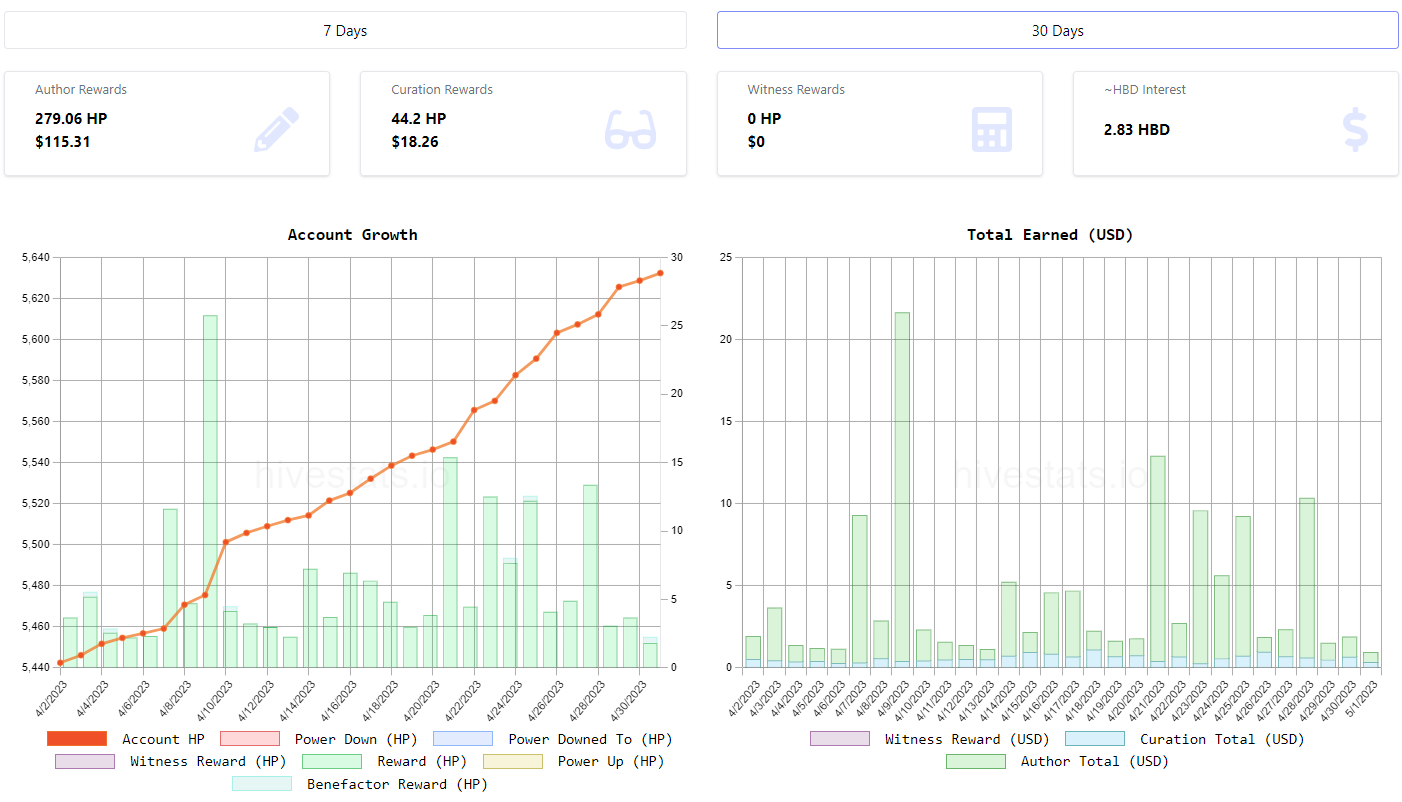
Task: Click the 5,640 y-axis label
Action: pos(35,258)
